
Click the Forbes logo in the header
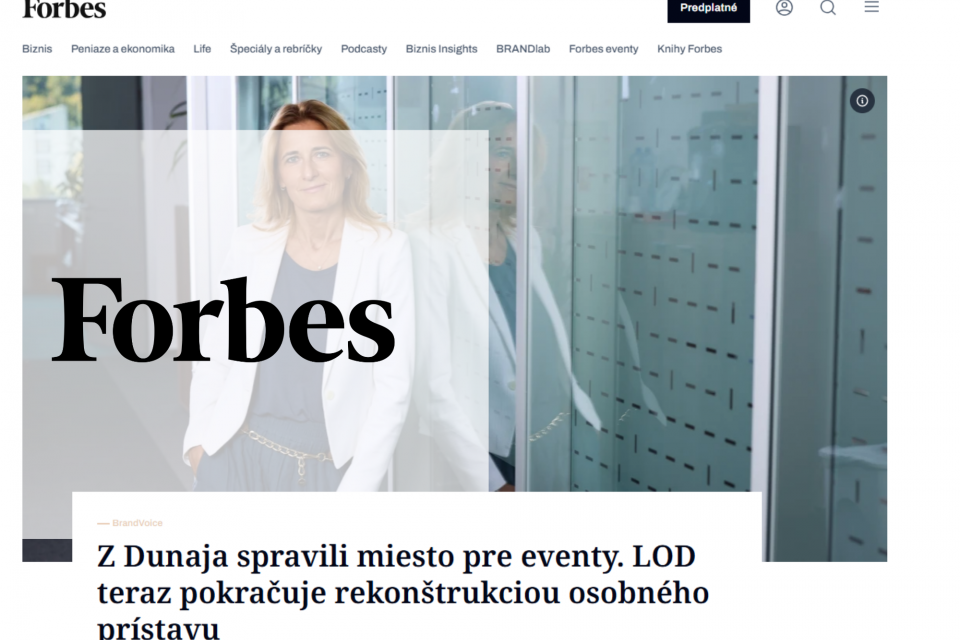(x=64, y=9)
